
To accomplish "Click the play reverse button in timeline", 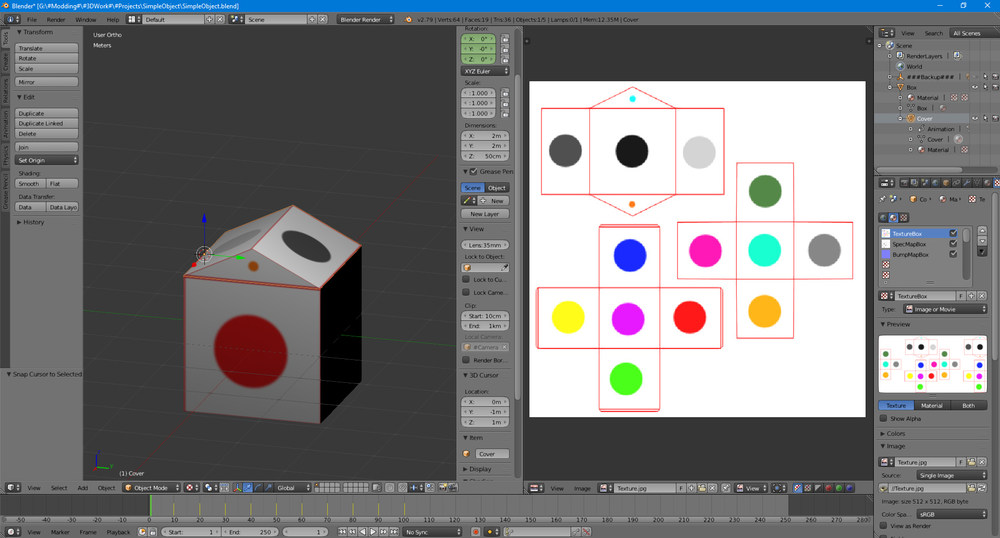I will pos(363,532).
